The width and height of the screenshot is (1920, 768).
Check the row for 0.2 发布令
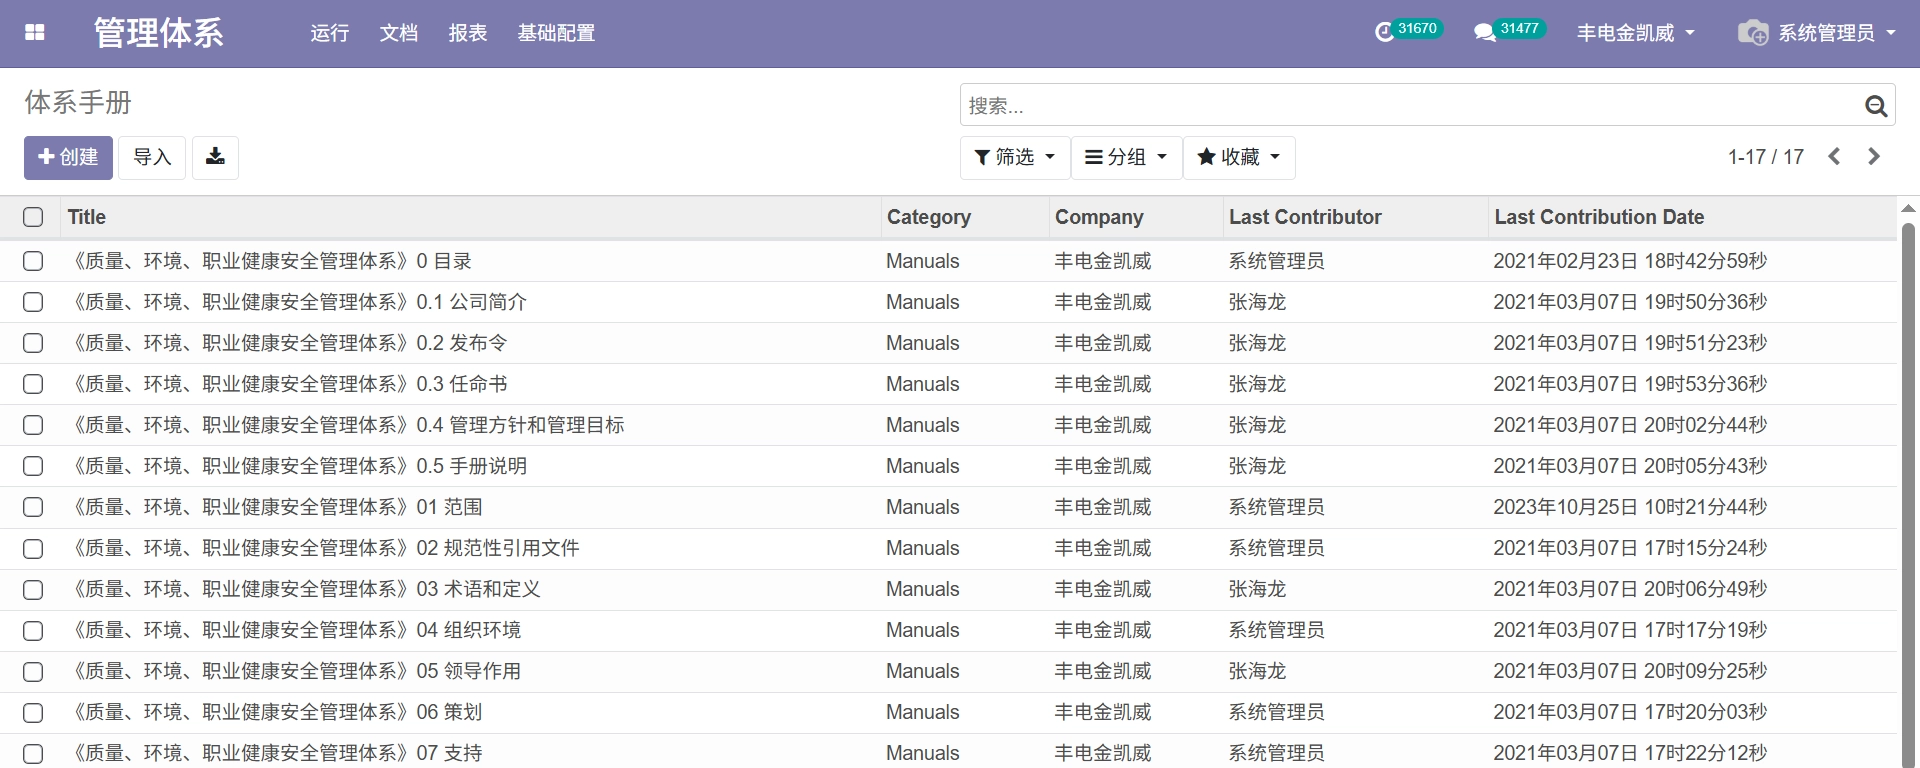pyautogui.click(x=33, y=343)
